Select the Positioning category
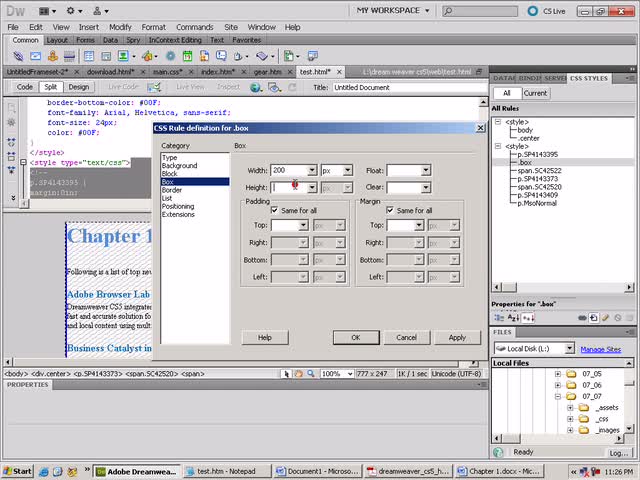The image size is (640, 480). (178, 206)
